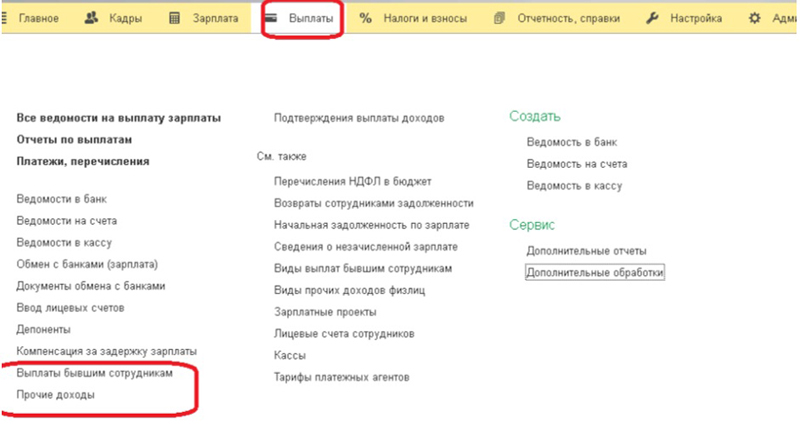The width and height of the screenshot is (800, 428).
Task: Open Ведомости в кассу list
Action: 64,243
